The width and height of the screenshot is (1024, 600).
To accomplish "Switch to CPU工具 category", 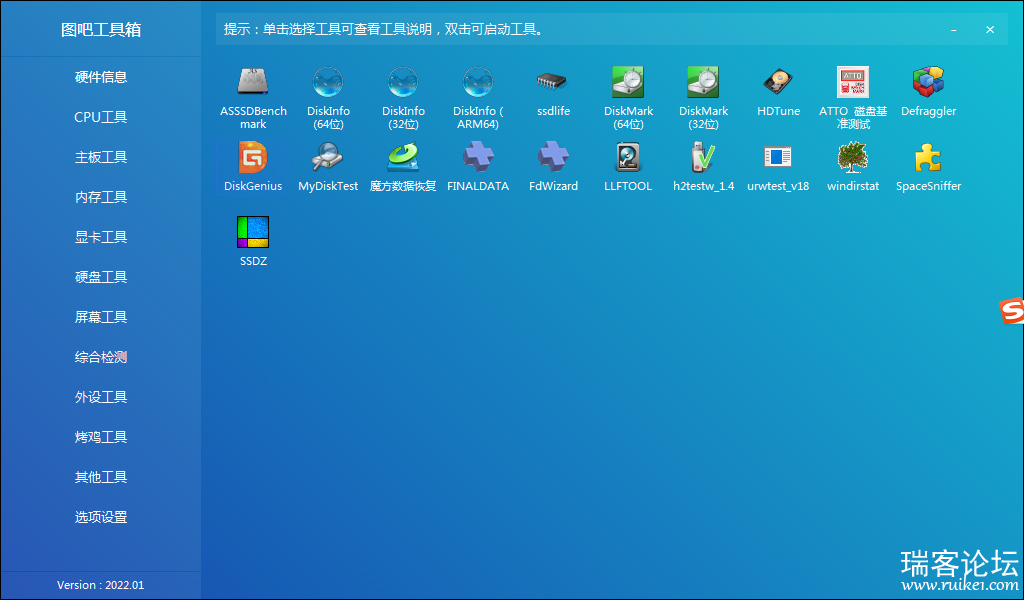I will click(x=101, y=117).
